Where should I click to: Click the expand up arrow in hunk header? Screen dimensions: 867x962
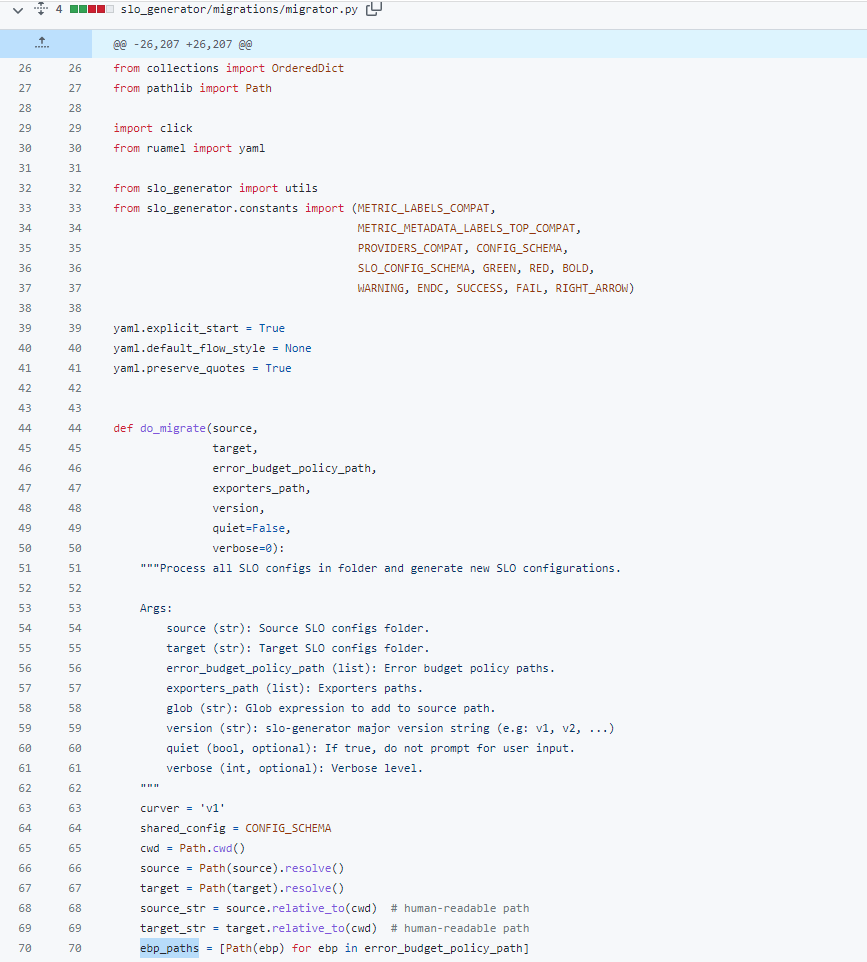click(41, 44)
